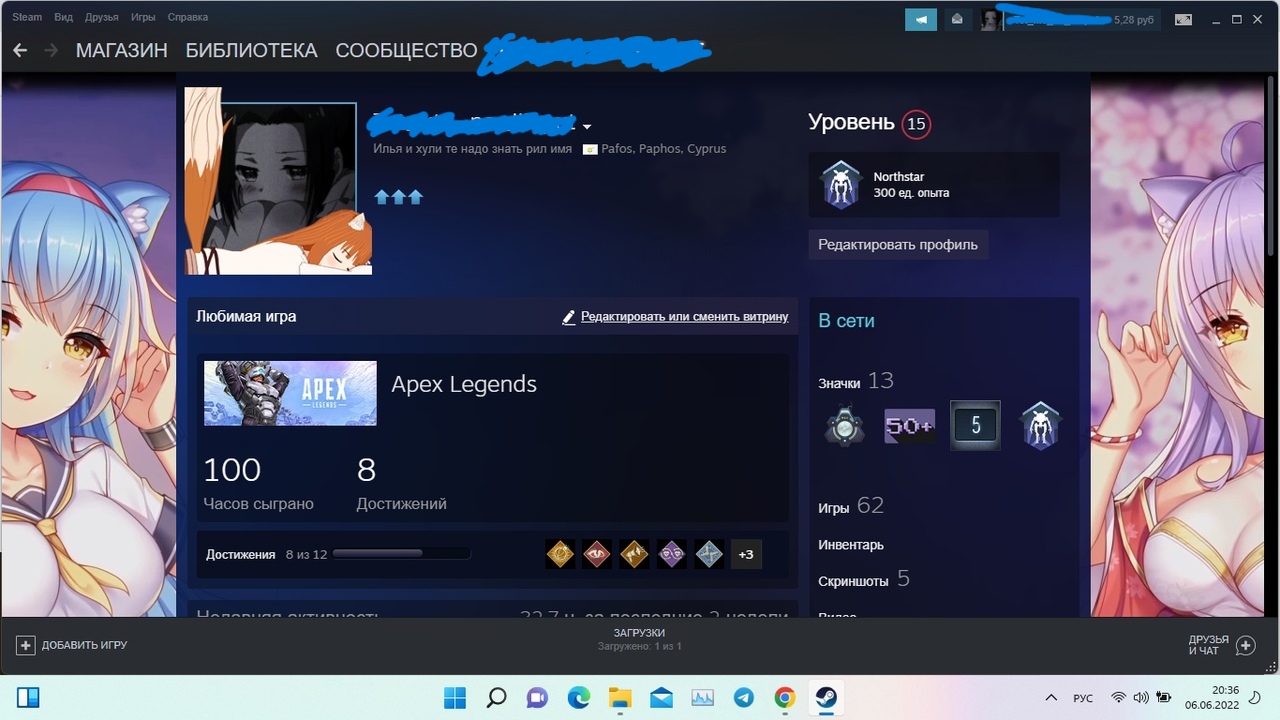Expand the profile name dropdown arrow
This screenshot has height=720, width=1280.
tap(587, 127)
